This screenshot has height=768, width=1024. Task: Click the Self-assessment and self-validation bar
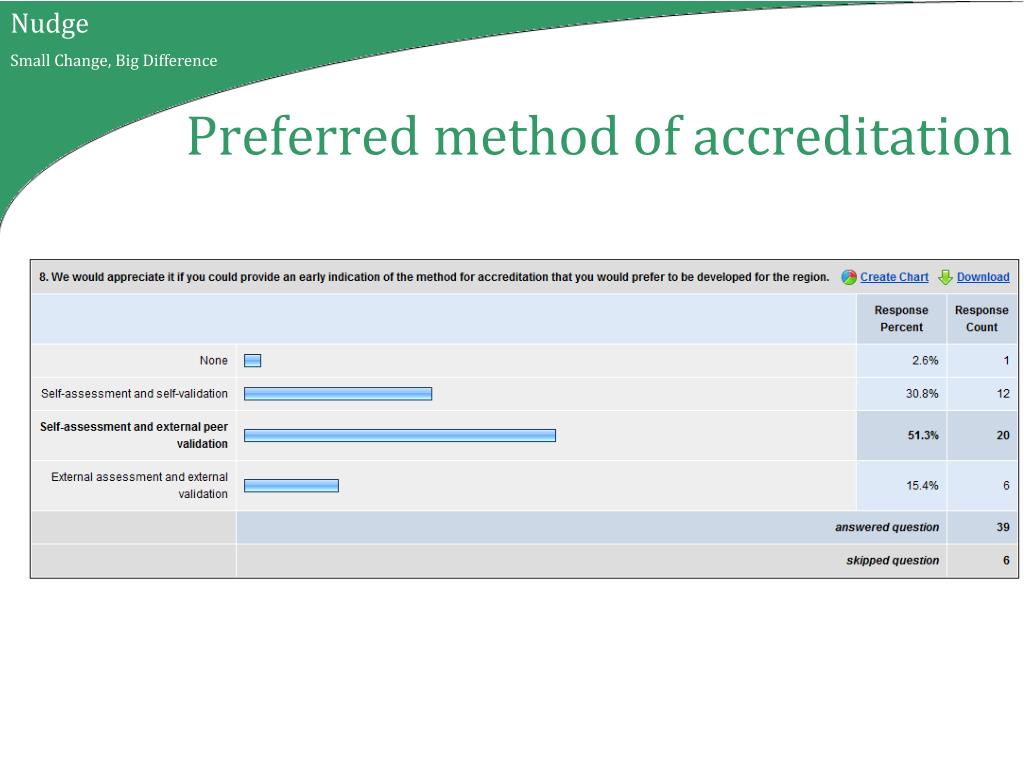[338, 394]
